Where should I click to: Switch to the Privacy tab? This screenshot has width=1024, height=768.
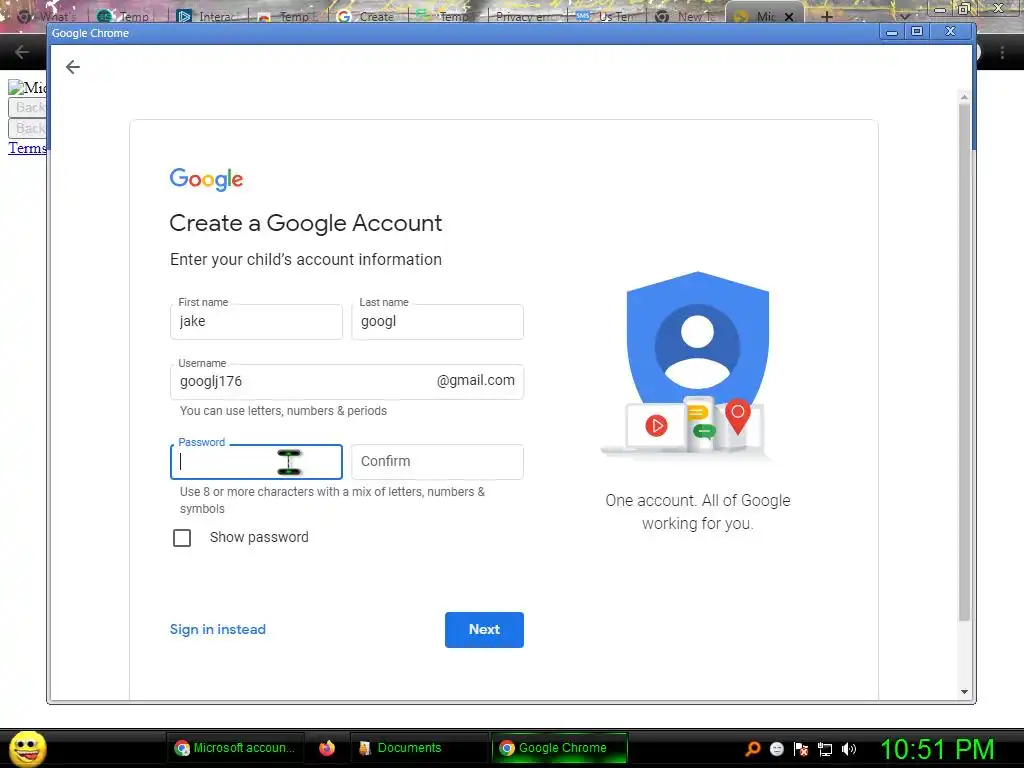coord(528,16)
